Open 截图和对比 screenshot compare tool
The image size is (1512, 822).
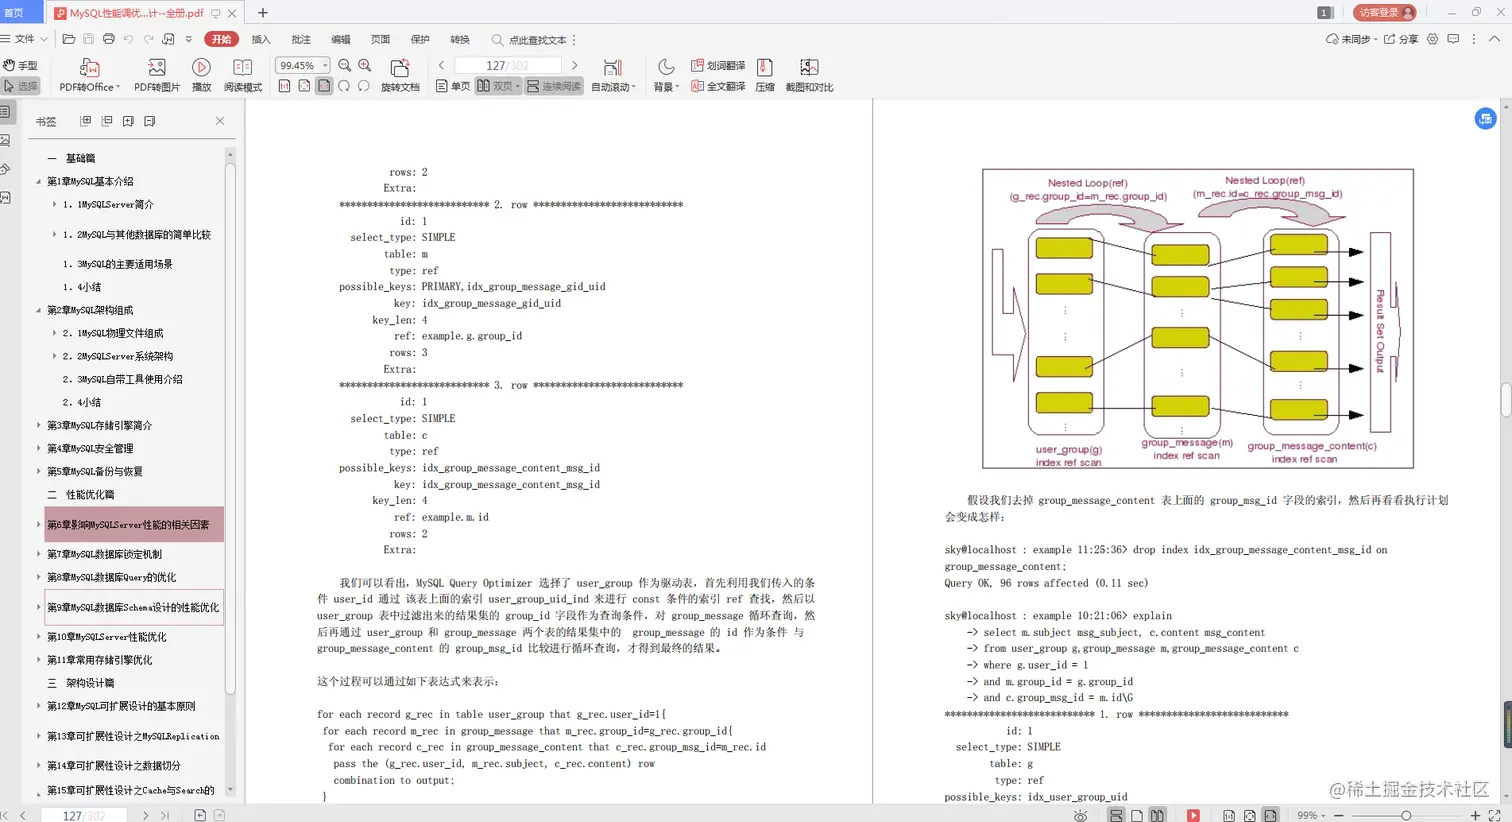pos(806,73)
